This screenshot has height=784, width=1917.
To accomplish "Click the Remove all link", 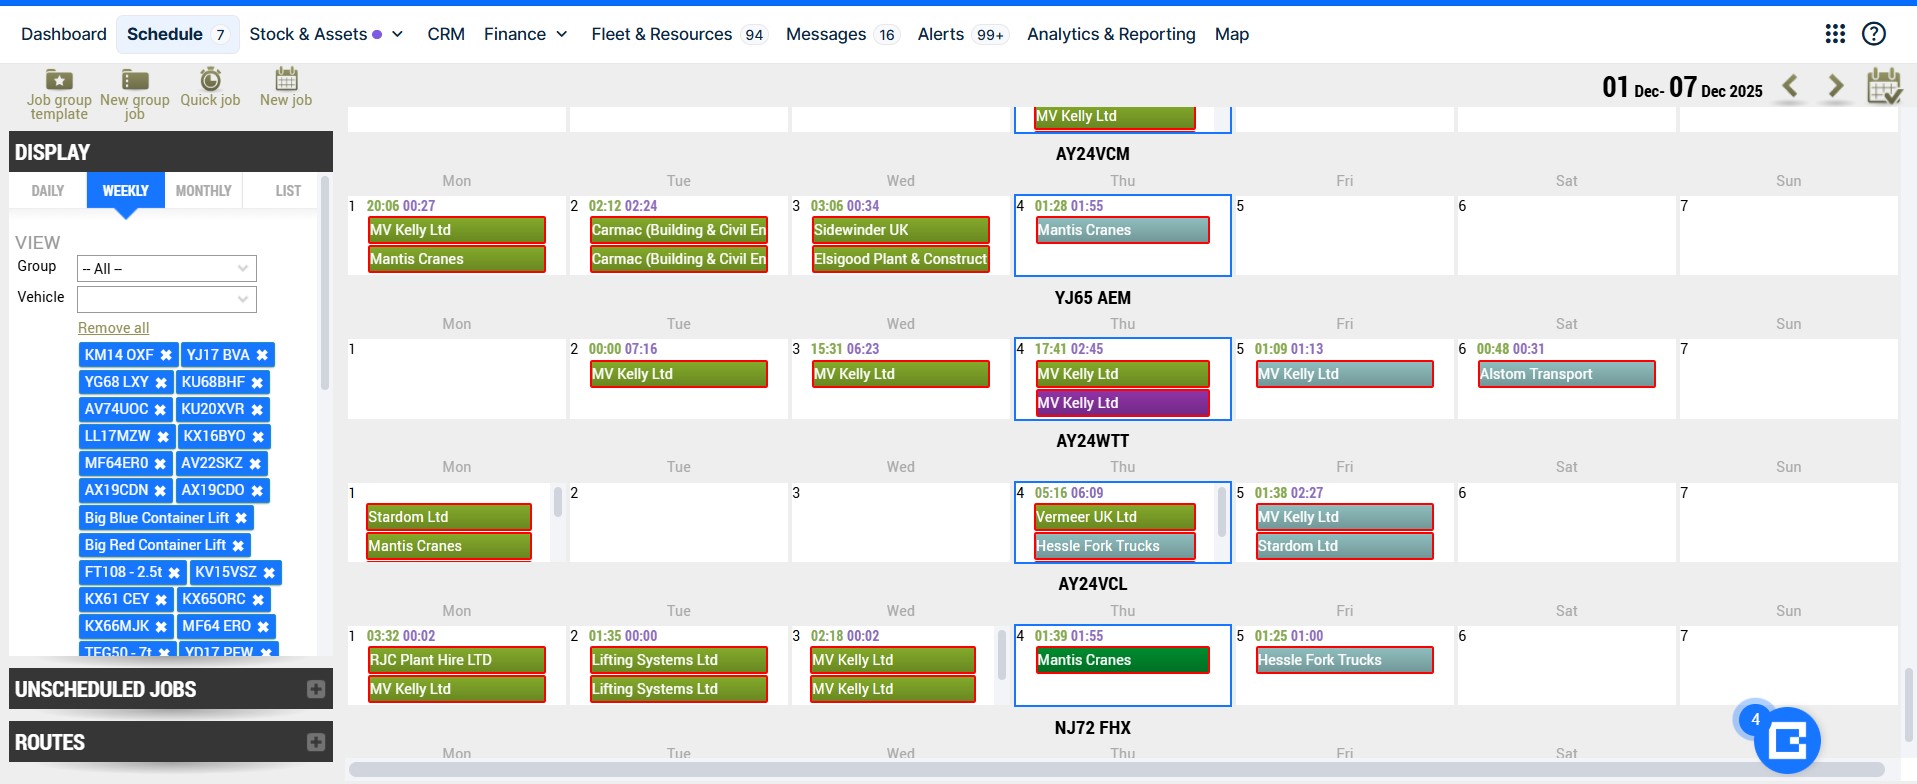I will (113, 328).
